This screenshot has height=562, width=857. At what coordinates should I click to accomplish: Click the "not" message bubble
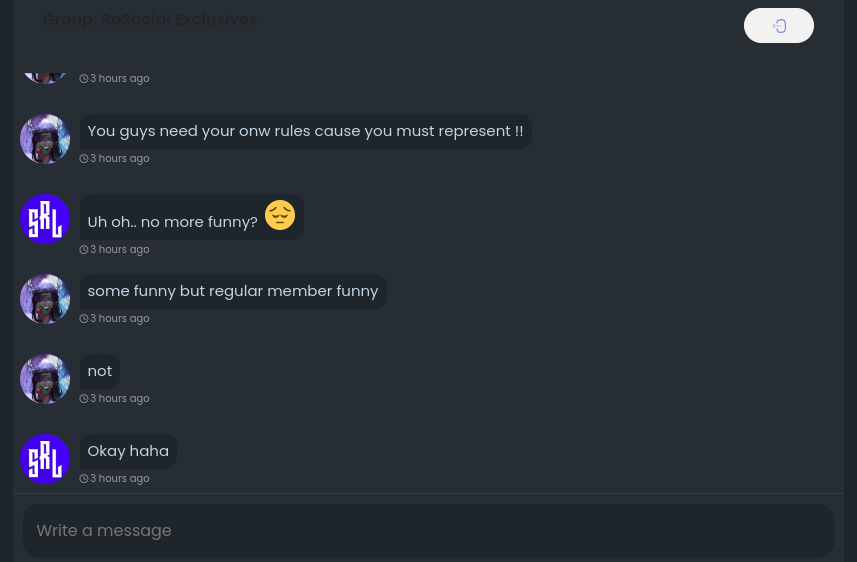coord(100,371)
